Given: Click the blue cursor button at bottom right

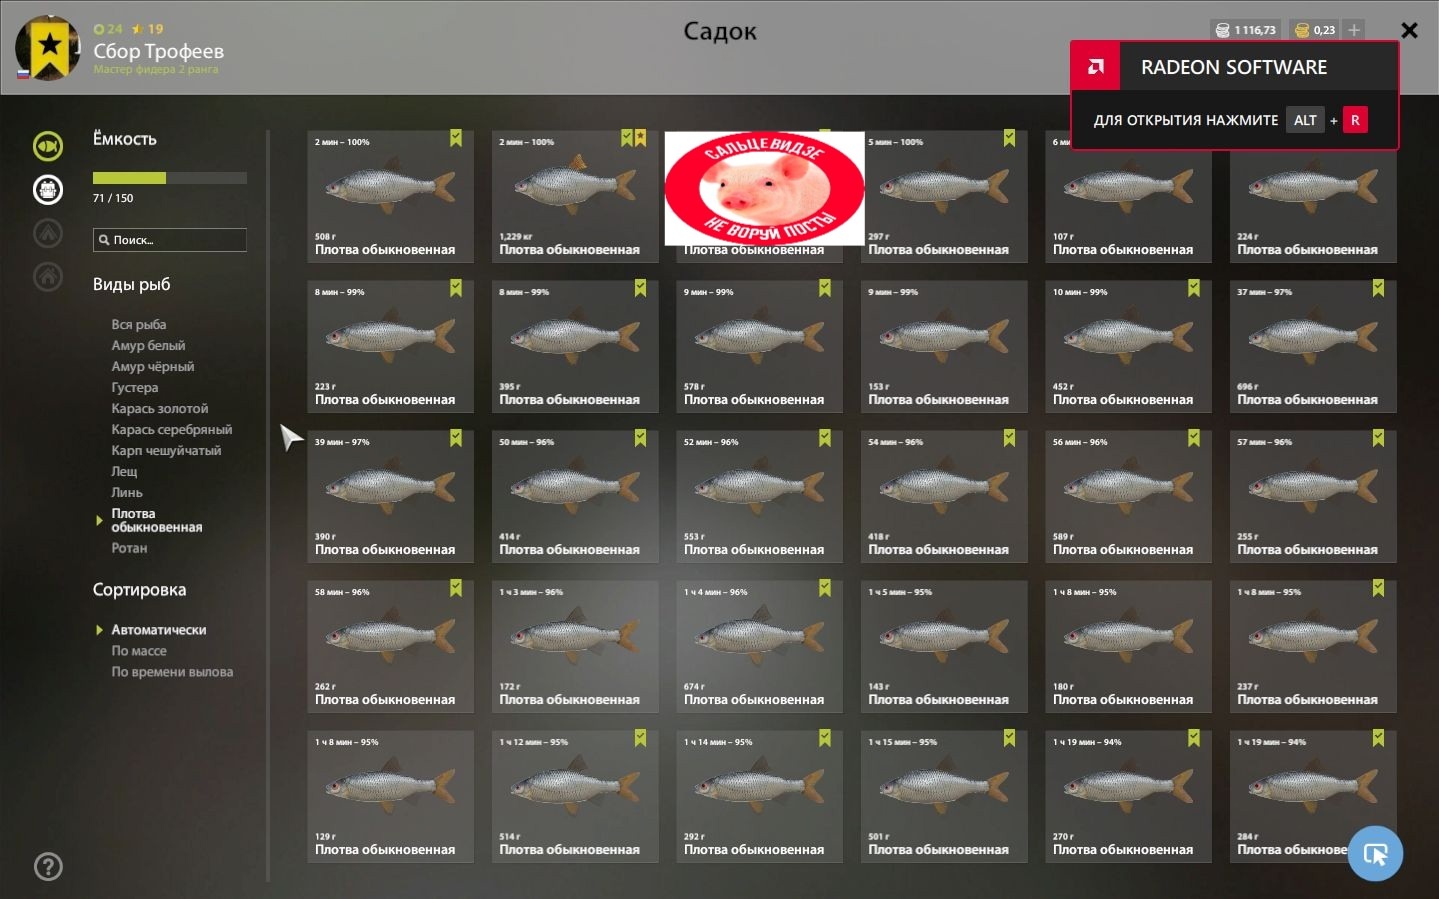Looking at the screenshot, I should pos(1375,853).
